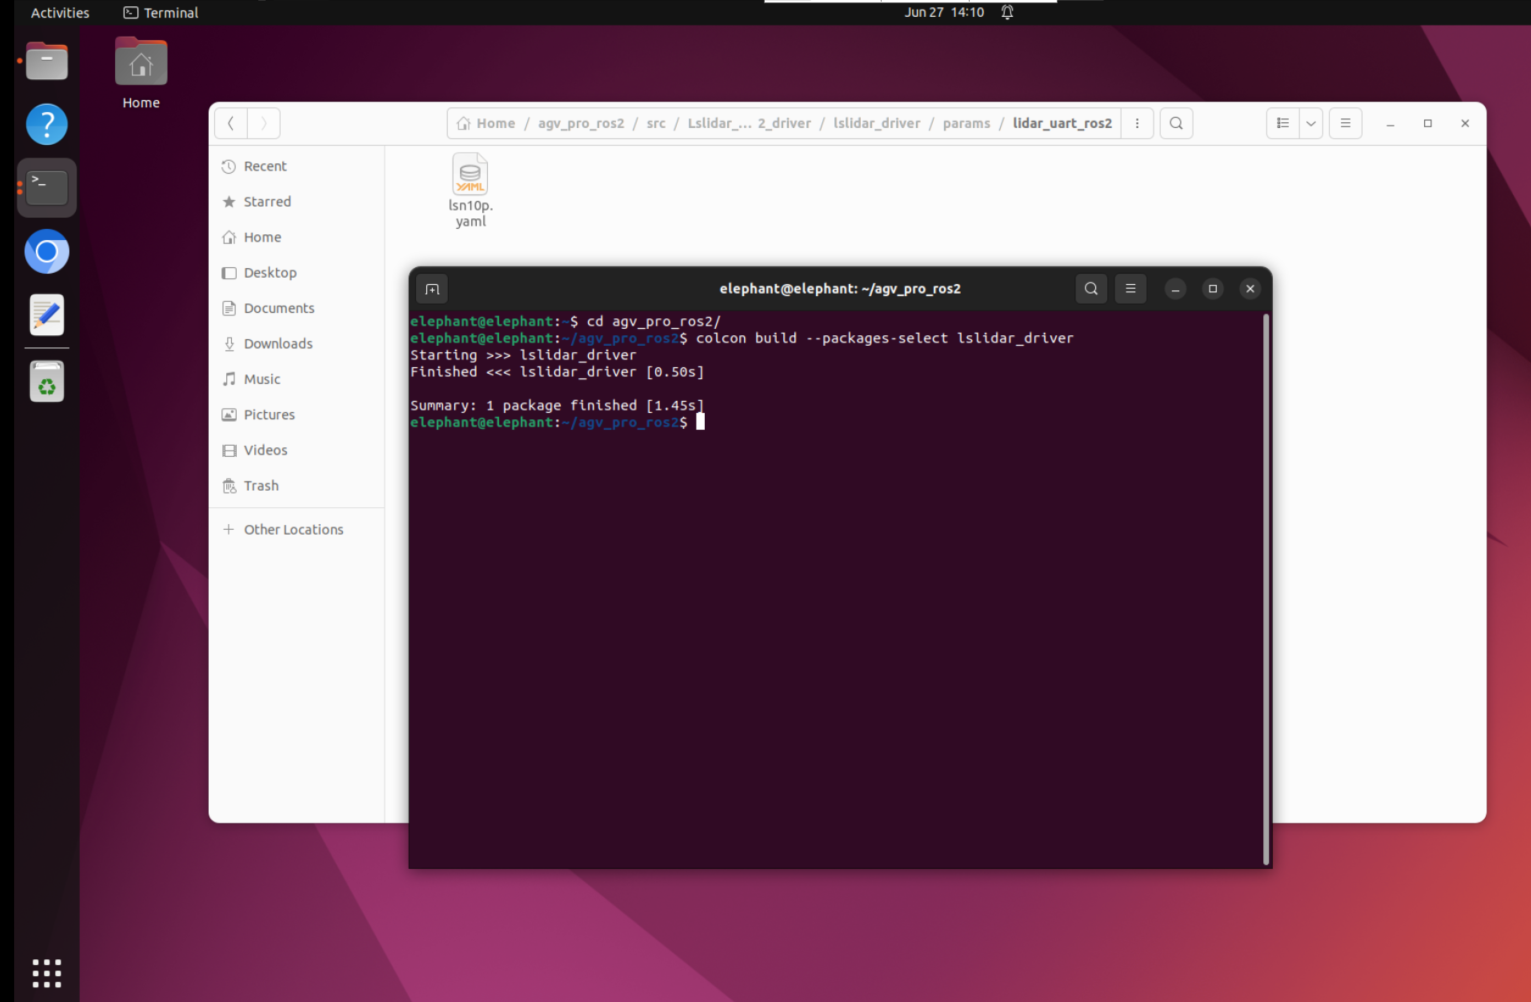This screenshot has width=1531, height=1002.
Task: Open path bar three-dot menu
Action: [x=1137, y=123]
